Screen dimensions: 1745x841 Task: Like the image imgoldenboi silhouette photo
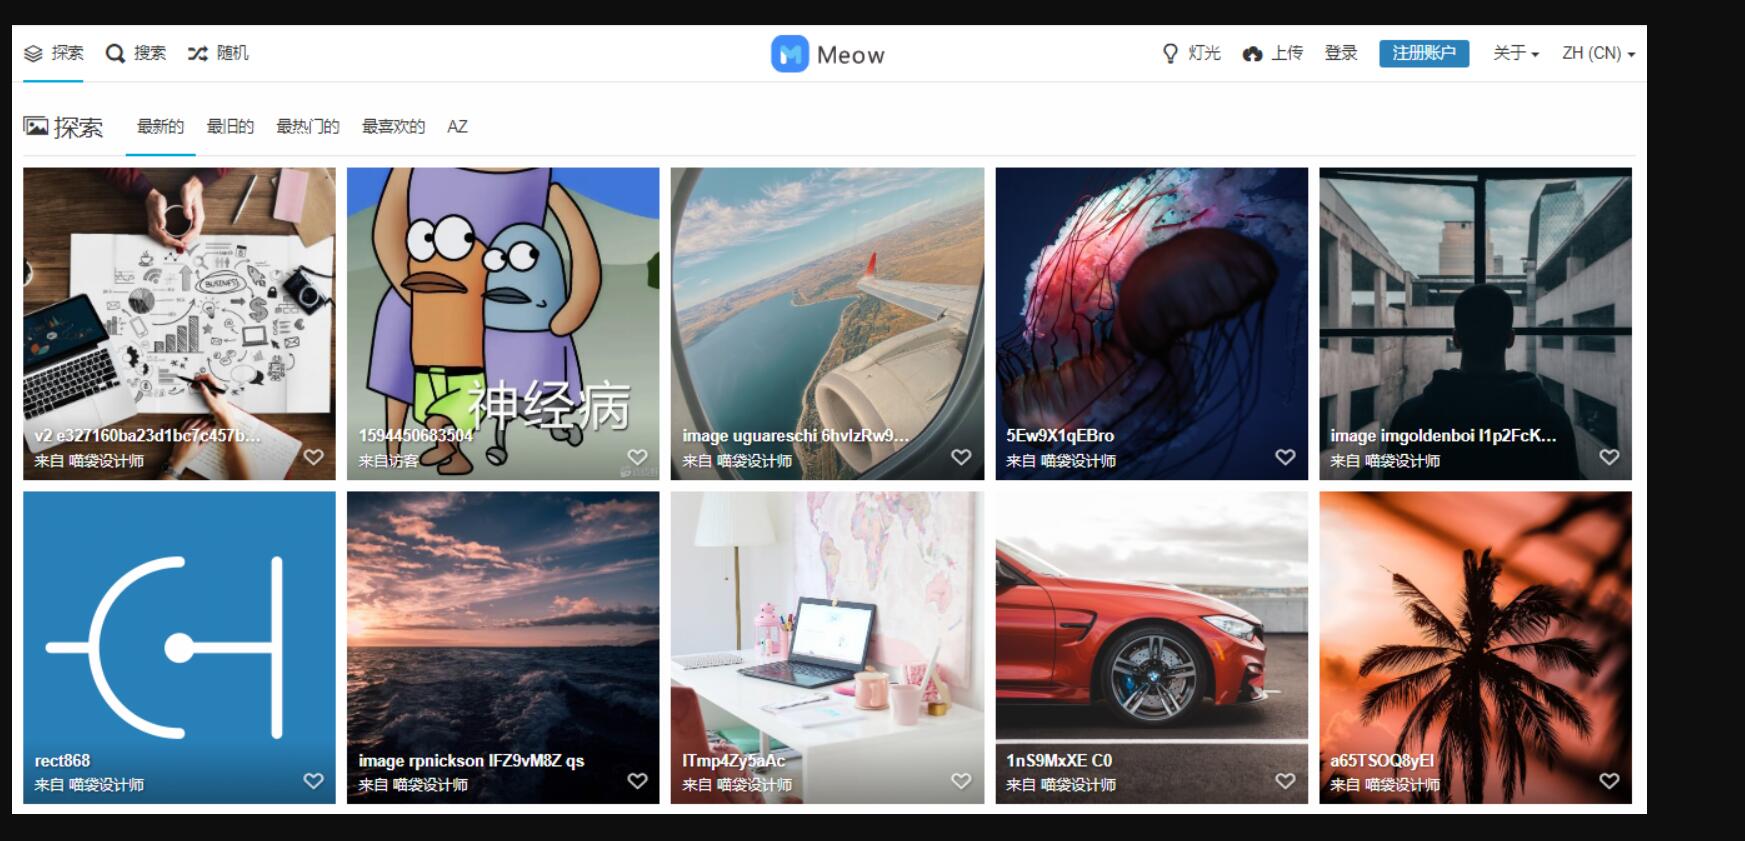coord(1609,457)
